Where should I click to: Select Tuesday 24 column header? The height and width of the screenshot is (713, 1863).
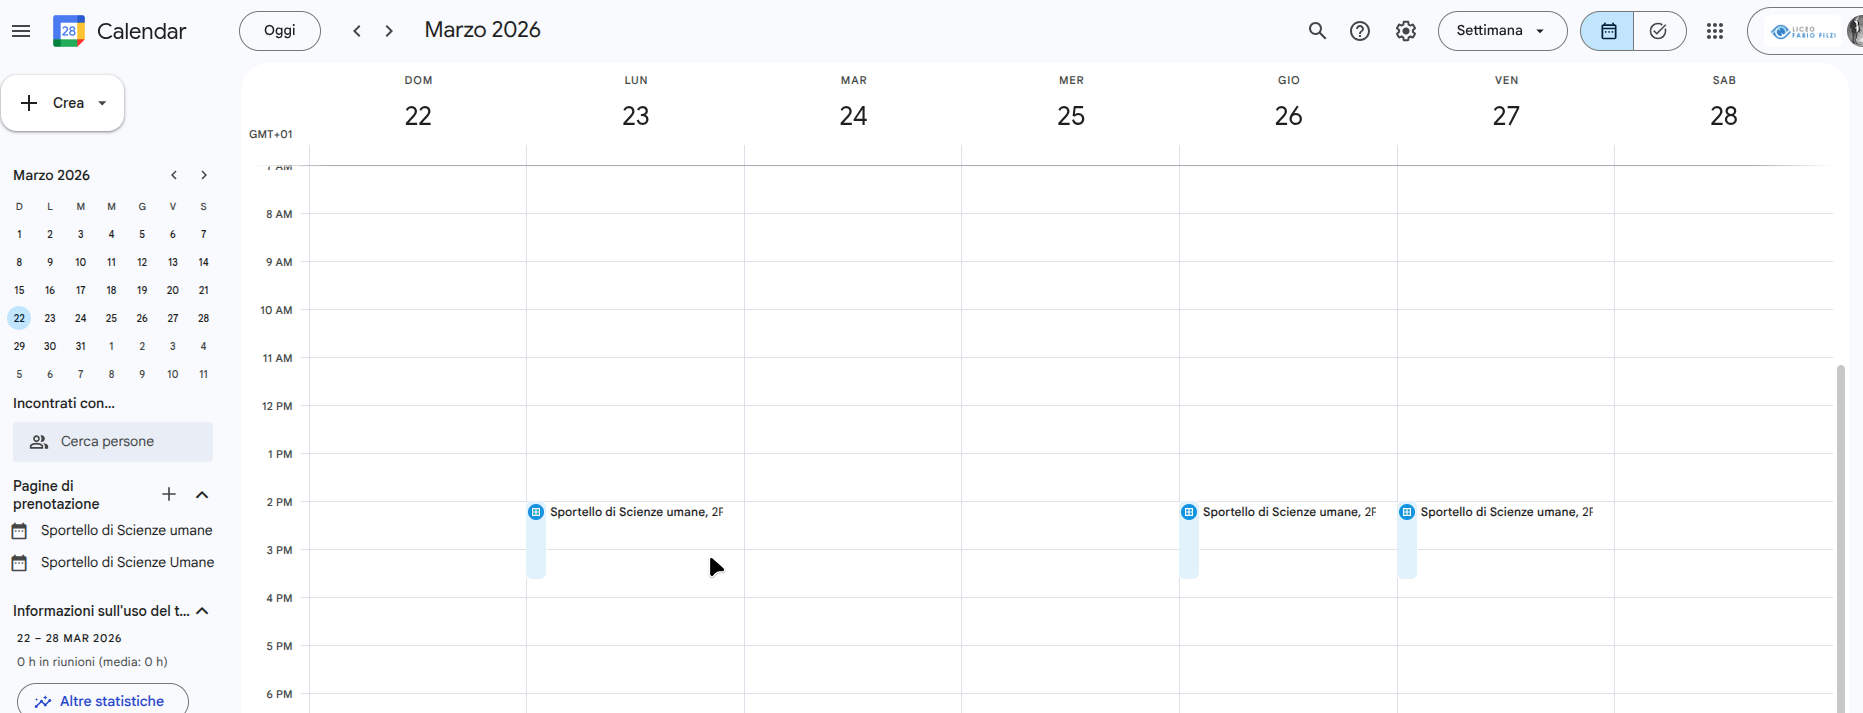pos(853,105)
